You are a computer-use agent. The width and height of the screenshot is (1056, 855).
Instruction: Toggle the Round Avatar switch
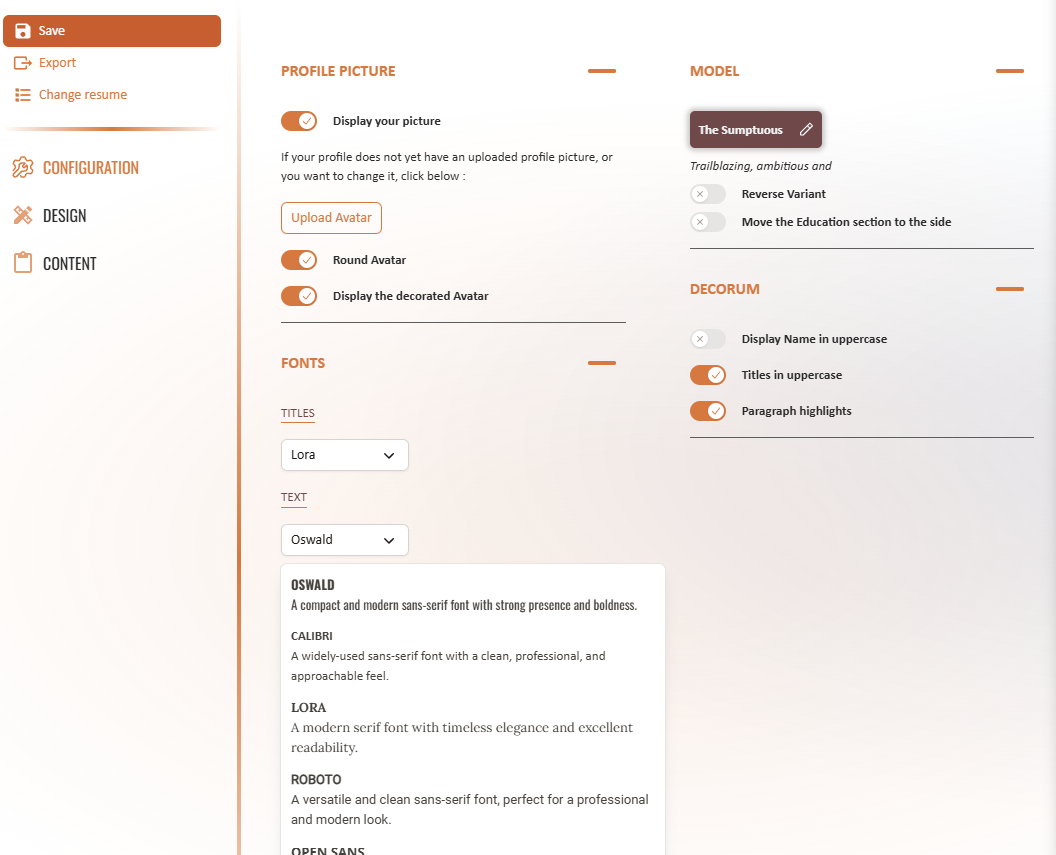tap(299, 260)
